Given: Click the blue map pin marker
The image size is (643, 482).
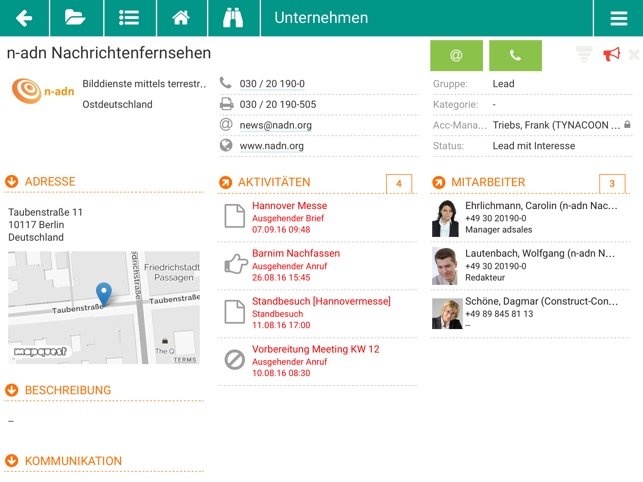Looking at the screenshot, I should click(104, 294).
